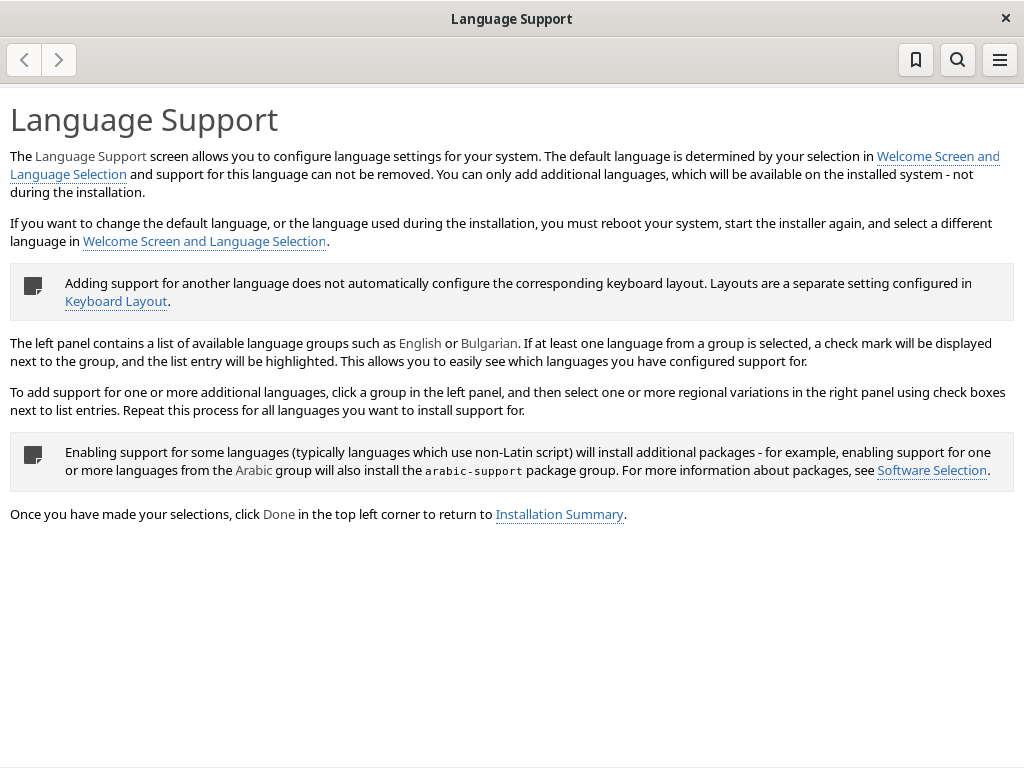Click the note icon beside the keyboard layout note
Viewport: 1024px width, 768px height.
tap(33, 286)
